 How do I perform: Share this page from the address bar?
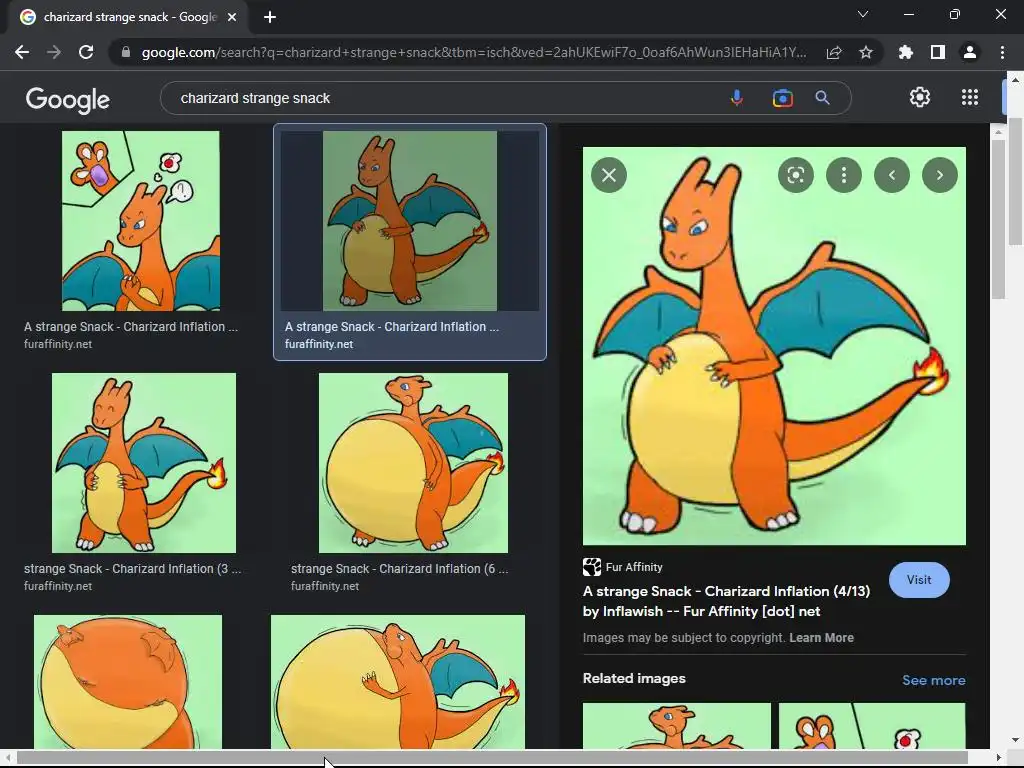coord(834,52)
